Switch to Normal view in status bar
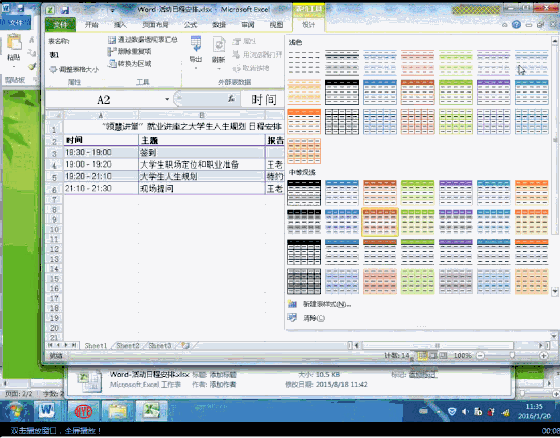This screenshot has width=560, height=438. point(422,355)
